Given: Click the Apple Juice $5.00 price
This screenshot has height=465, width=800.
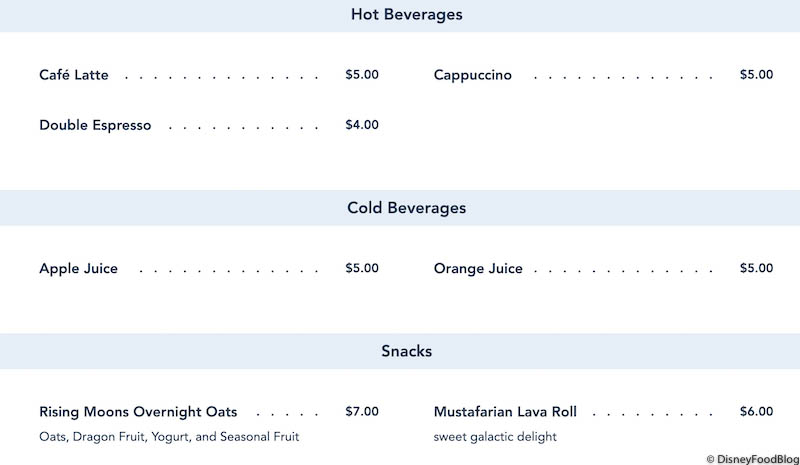Looking at the screenshot, I should tap(361, 268).
